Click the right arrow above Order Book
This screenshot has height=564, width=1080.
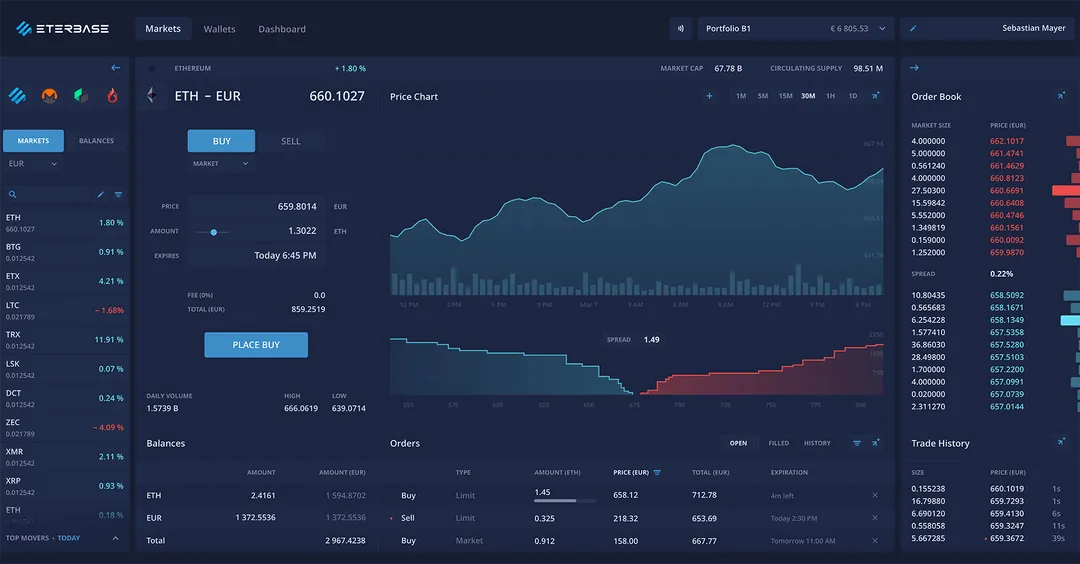914,67
